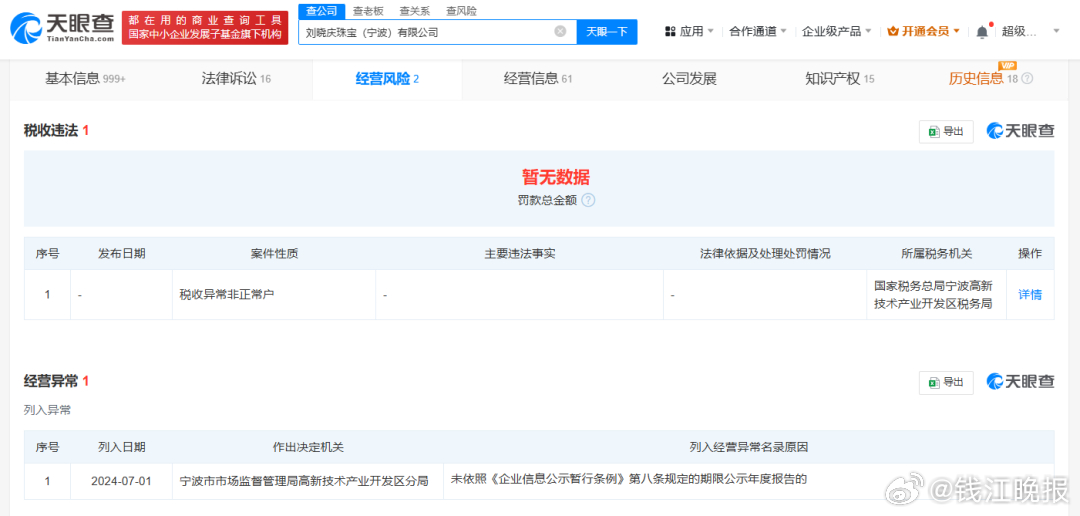Viewport: 1080px width, 516px height.
Task: Click the help icon next to 历史信息 18
Action: tap(1028, 79)
